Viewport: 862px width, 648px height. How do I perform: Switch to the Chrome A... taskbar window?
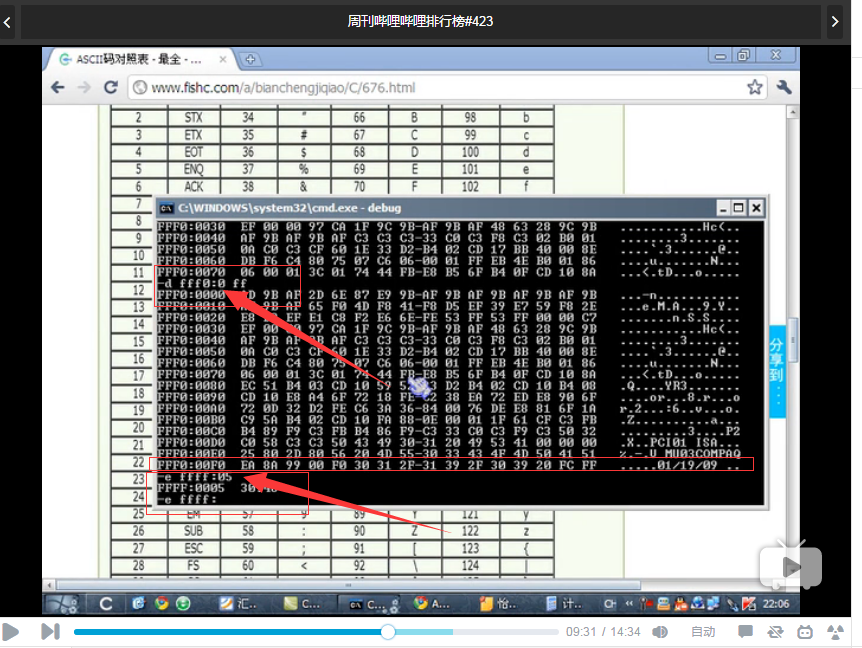tap(432, 604)
